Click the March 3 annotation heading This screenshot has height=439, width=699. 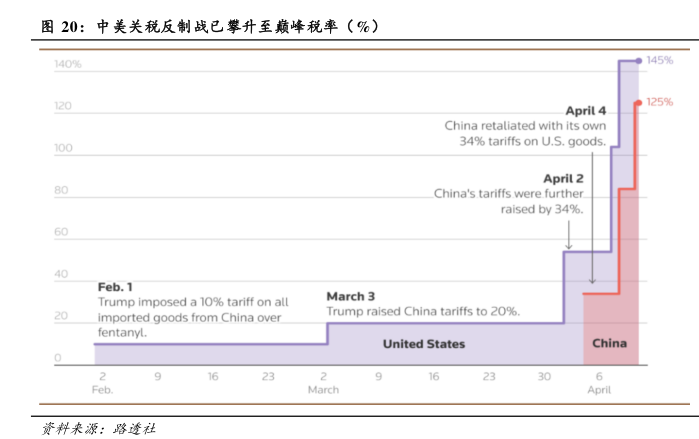(x=351, y=296)
